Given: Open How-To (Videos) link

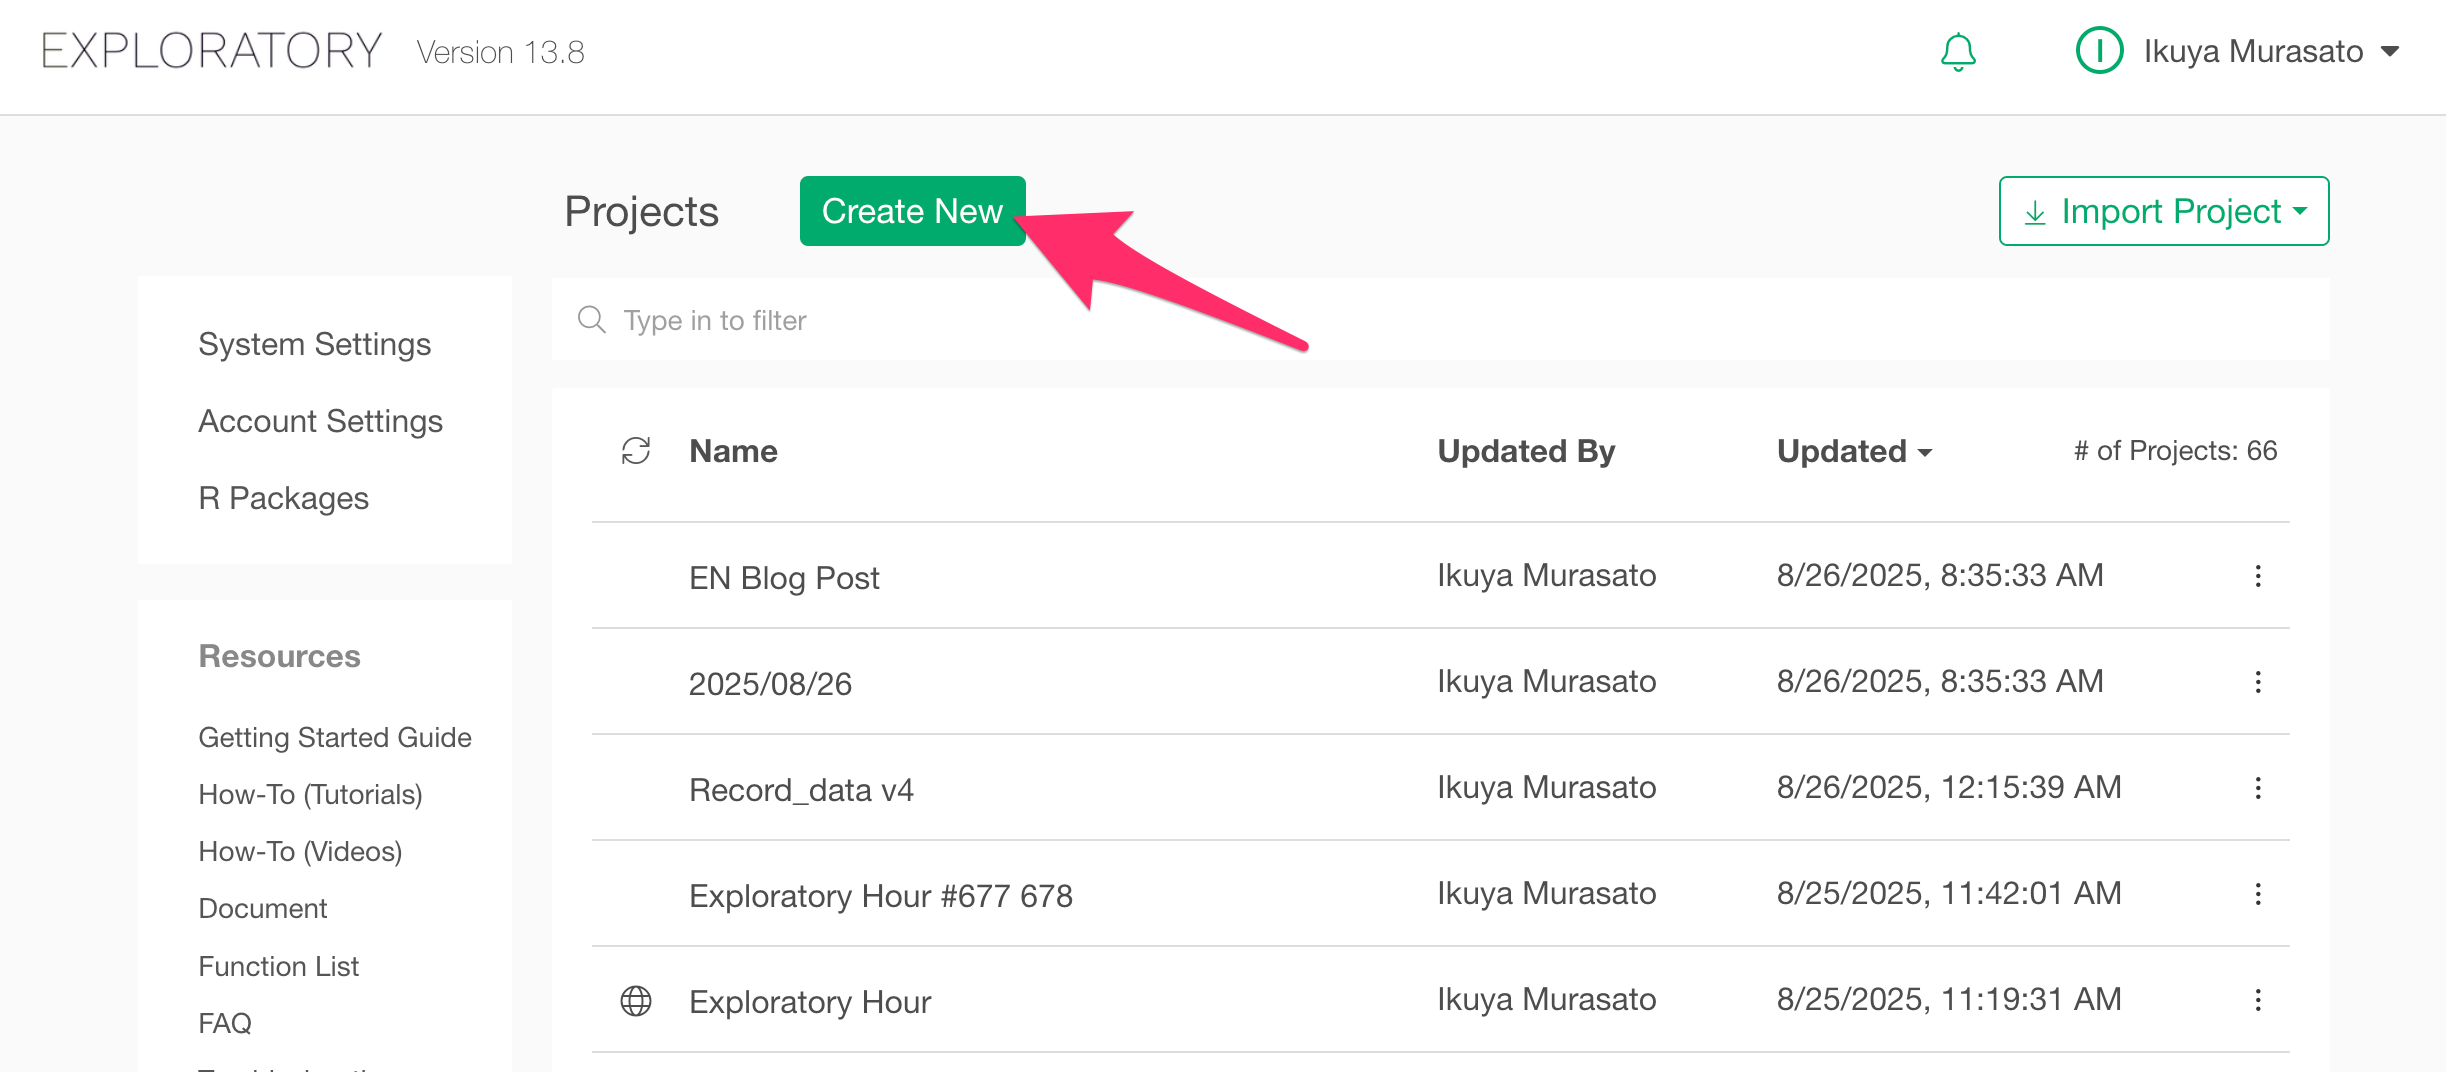Looking at the screenshot, I should pyautogui.click(x=300, y=851).
